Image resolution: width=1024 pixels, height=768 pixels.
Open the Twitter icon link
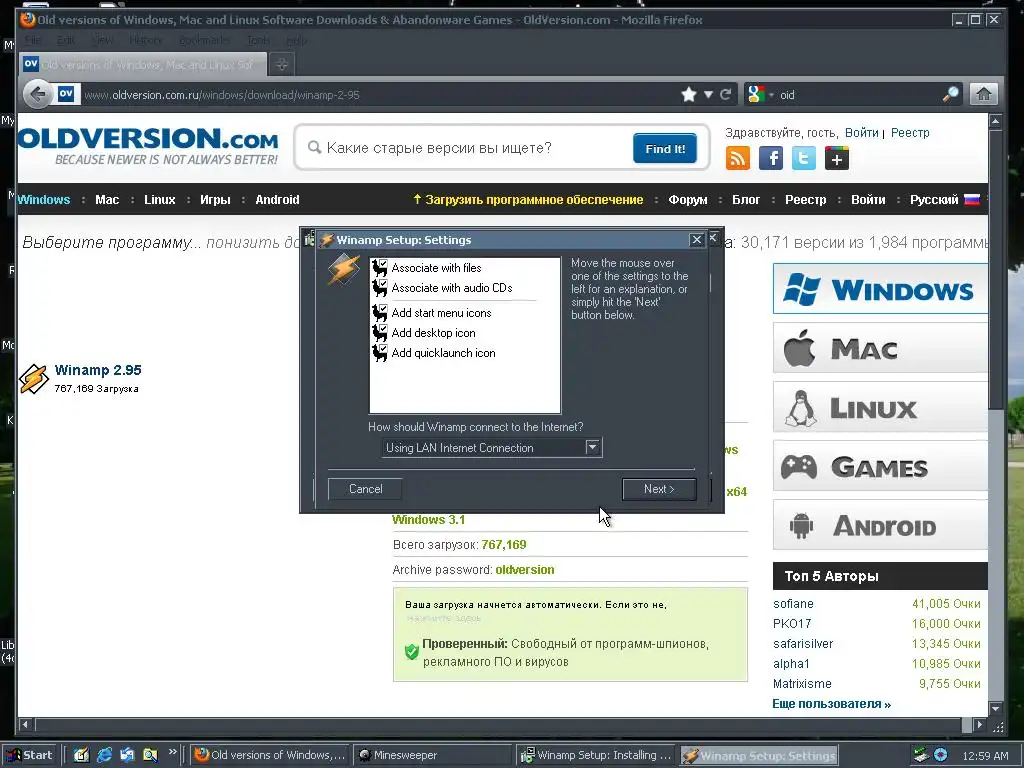click(x=804, y=159)
